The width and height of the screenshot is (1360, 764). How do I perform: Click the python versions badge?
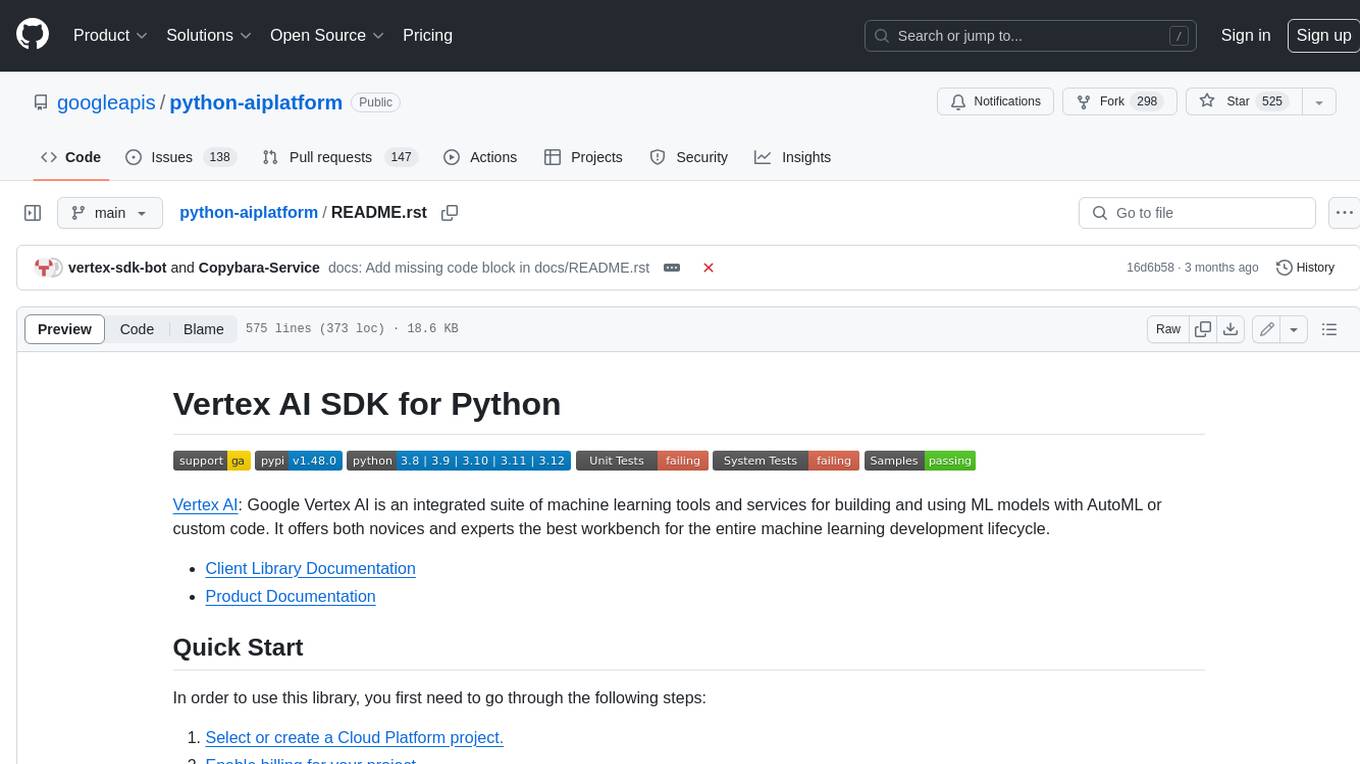459,461
